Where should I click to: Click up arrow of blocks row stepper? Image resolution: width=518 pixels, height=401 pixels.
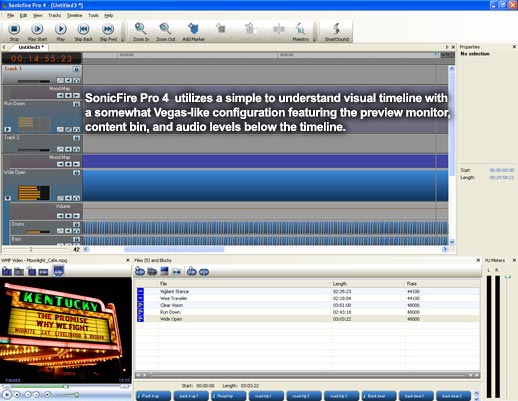click(477, 393)
